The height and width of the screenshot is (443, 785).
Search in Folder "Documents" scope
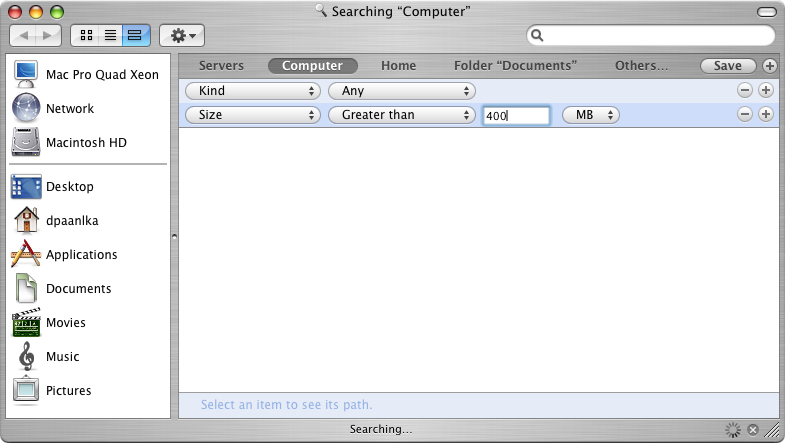(x=515, y=66)
